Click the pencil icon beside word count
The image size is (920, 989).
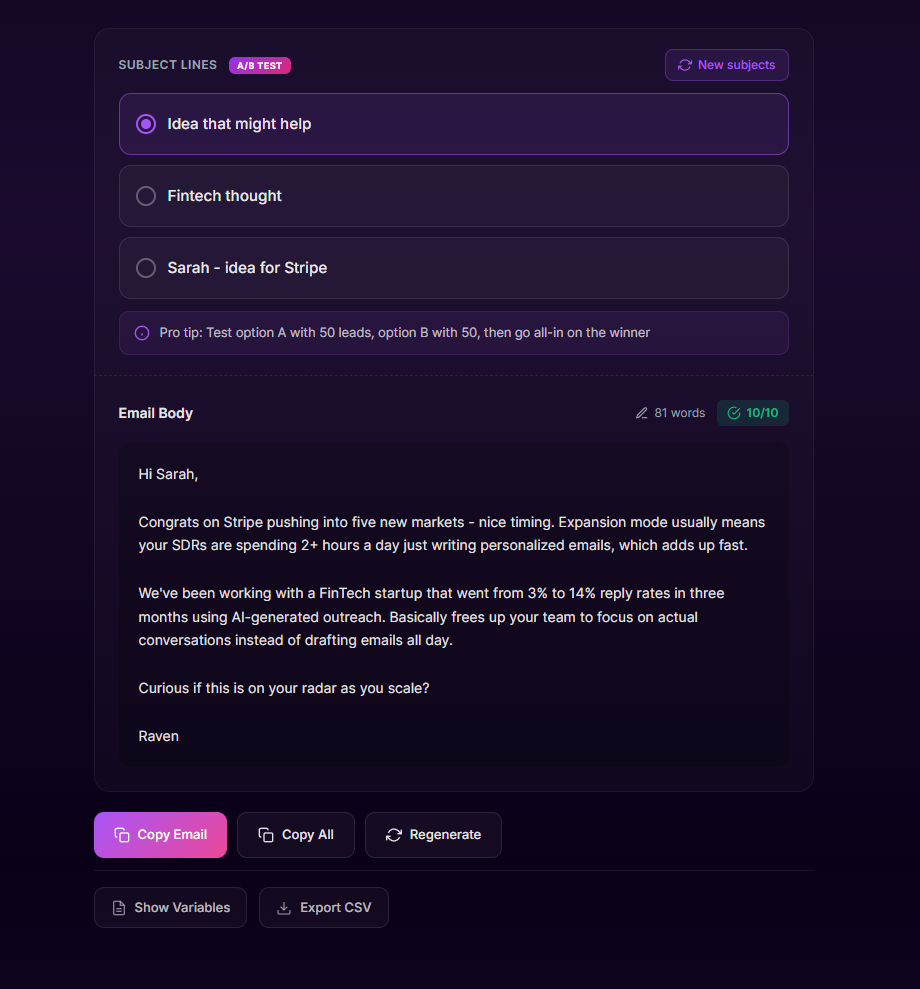[x=641, y=412]
